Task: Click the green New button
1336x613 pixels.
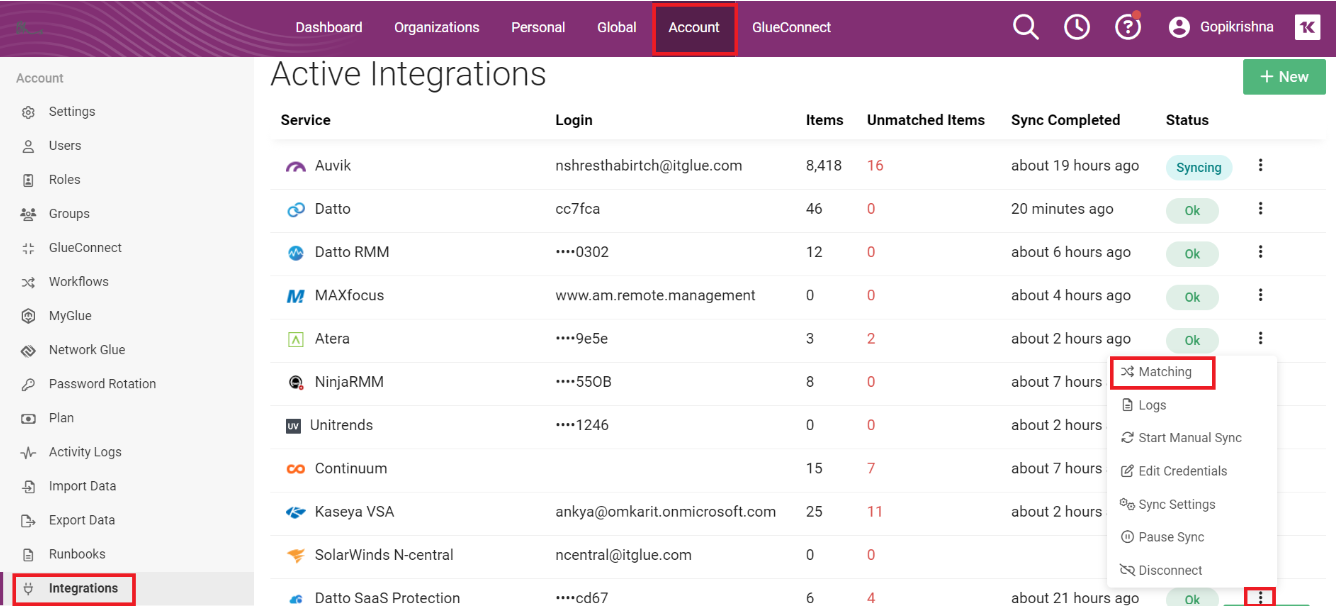Action: point(1283,77)
